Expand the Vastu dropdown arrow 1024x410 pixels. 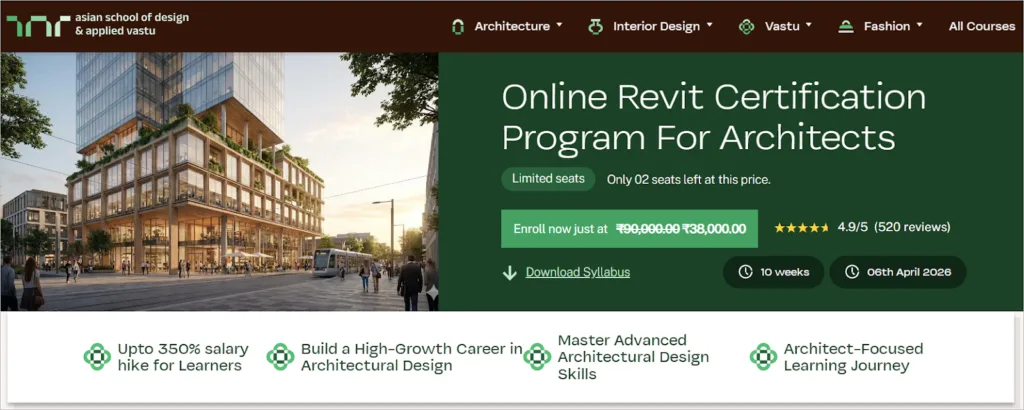coord(808,25)
